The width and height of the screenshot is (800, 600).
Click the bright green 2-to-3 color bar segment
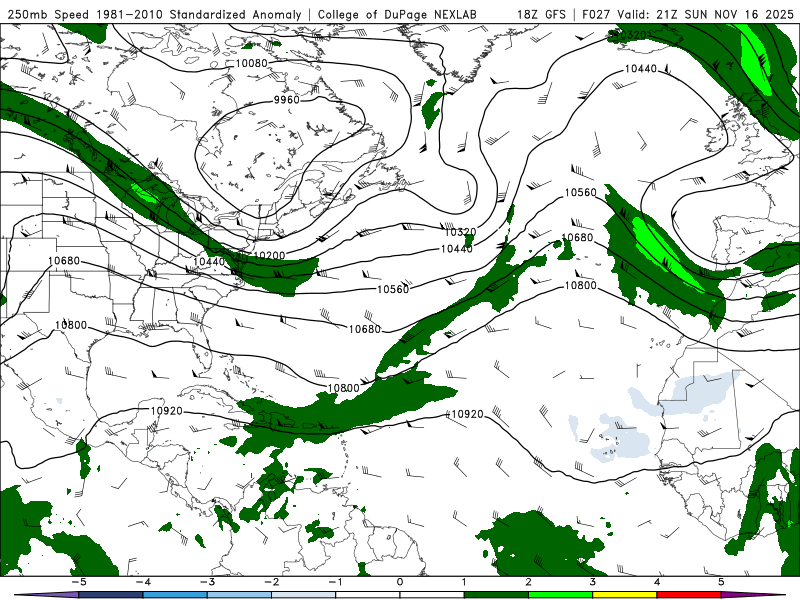(560, 595)
